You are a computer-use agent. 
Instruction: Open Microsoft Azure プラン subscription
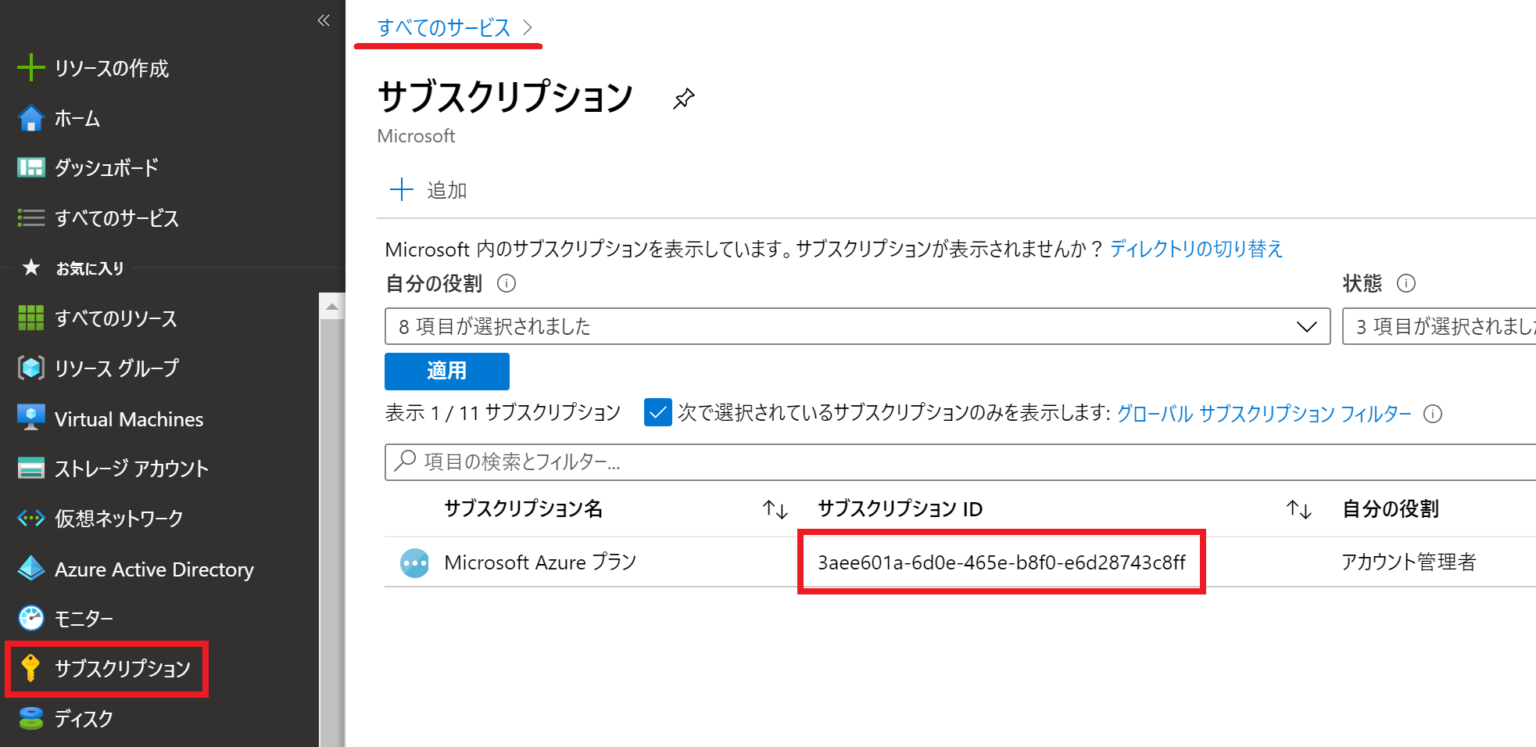[x=540, y=563]
